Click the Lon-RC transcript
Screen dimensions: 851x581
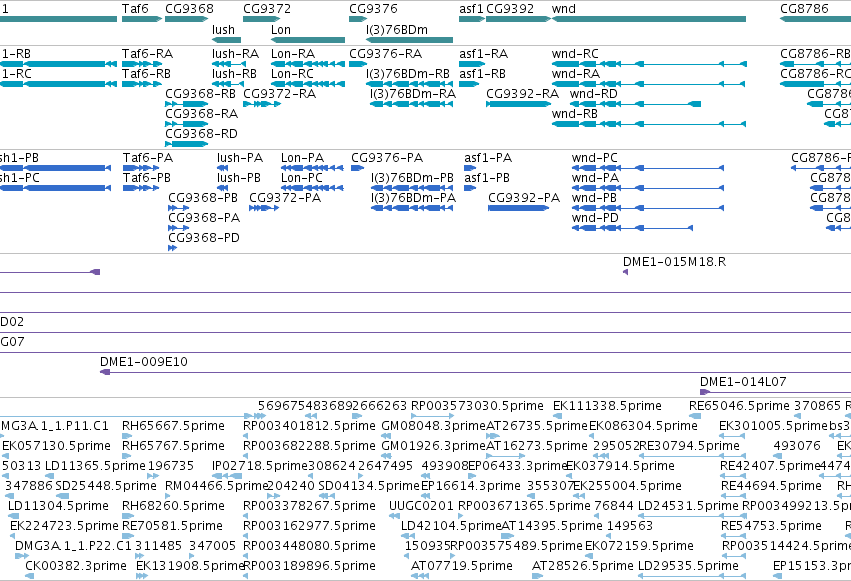tap(308, 84)
